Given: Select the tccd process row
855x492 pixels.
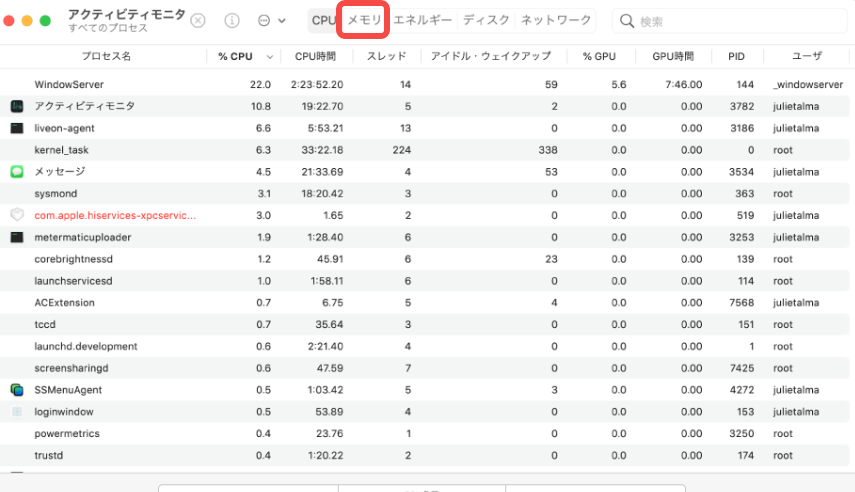Looking at the screenshot, I should tap(425, 325).
